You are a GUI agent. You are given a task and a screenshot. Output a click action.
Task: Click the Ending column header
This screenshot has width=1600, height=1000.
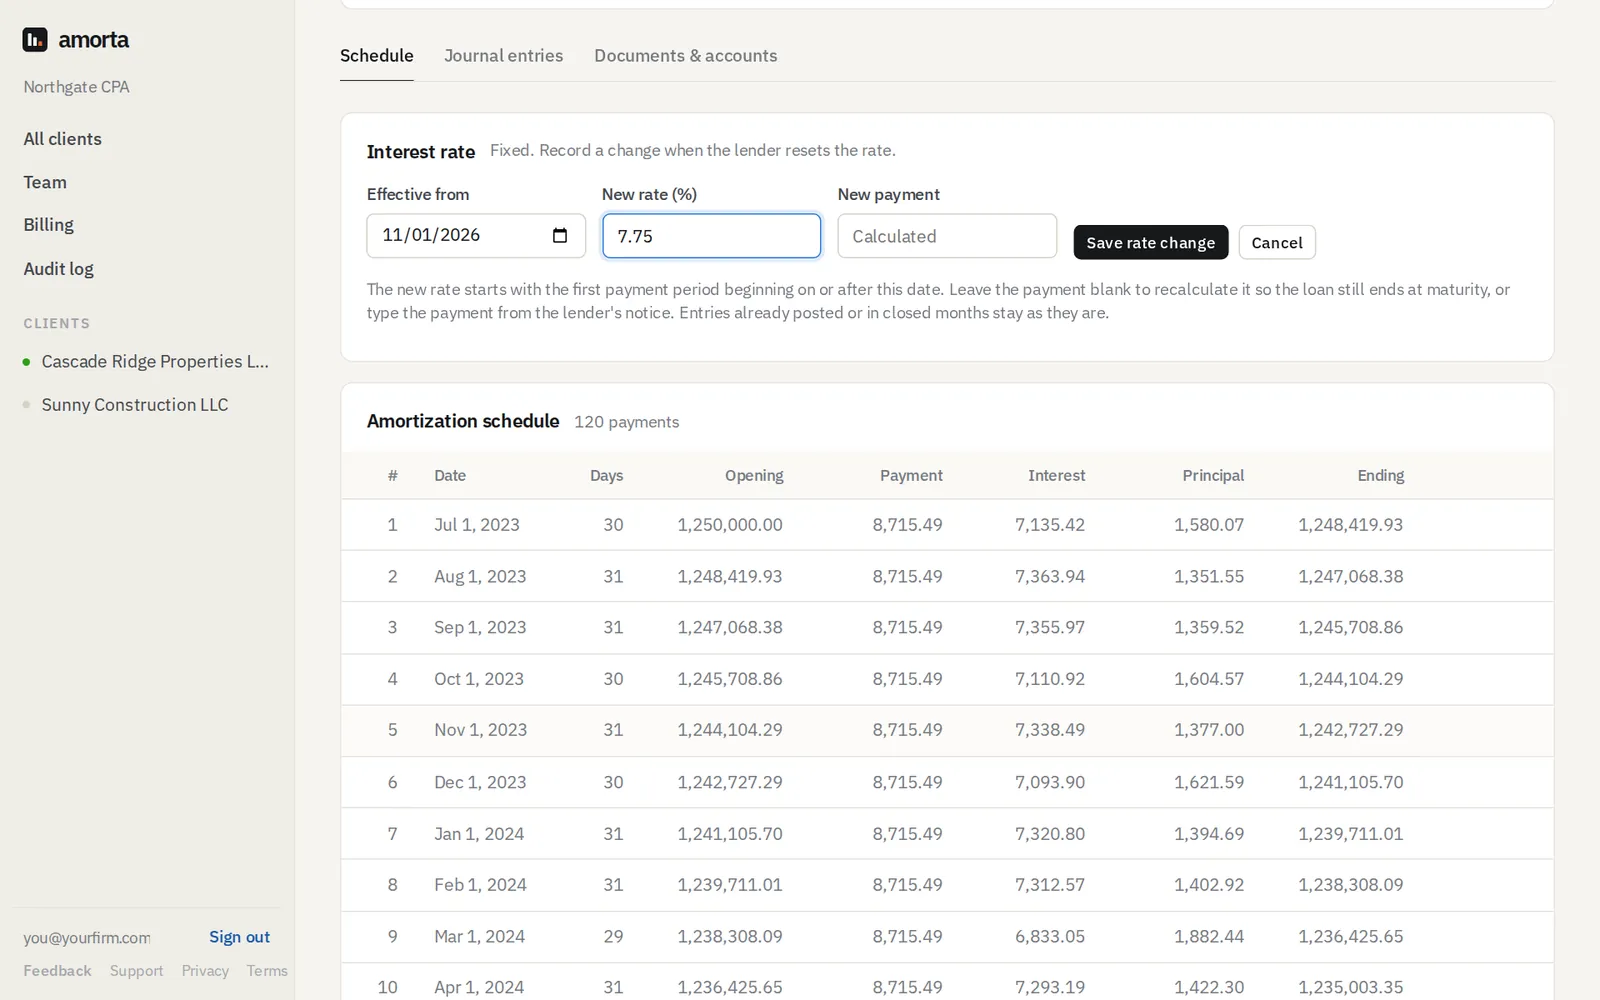[1380, 476]
